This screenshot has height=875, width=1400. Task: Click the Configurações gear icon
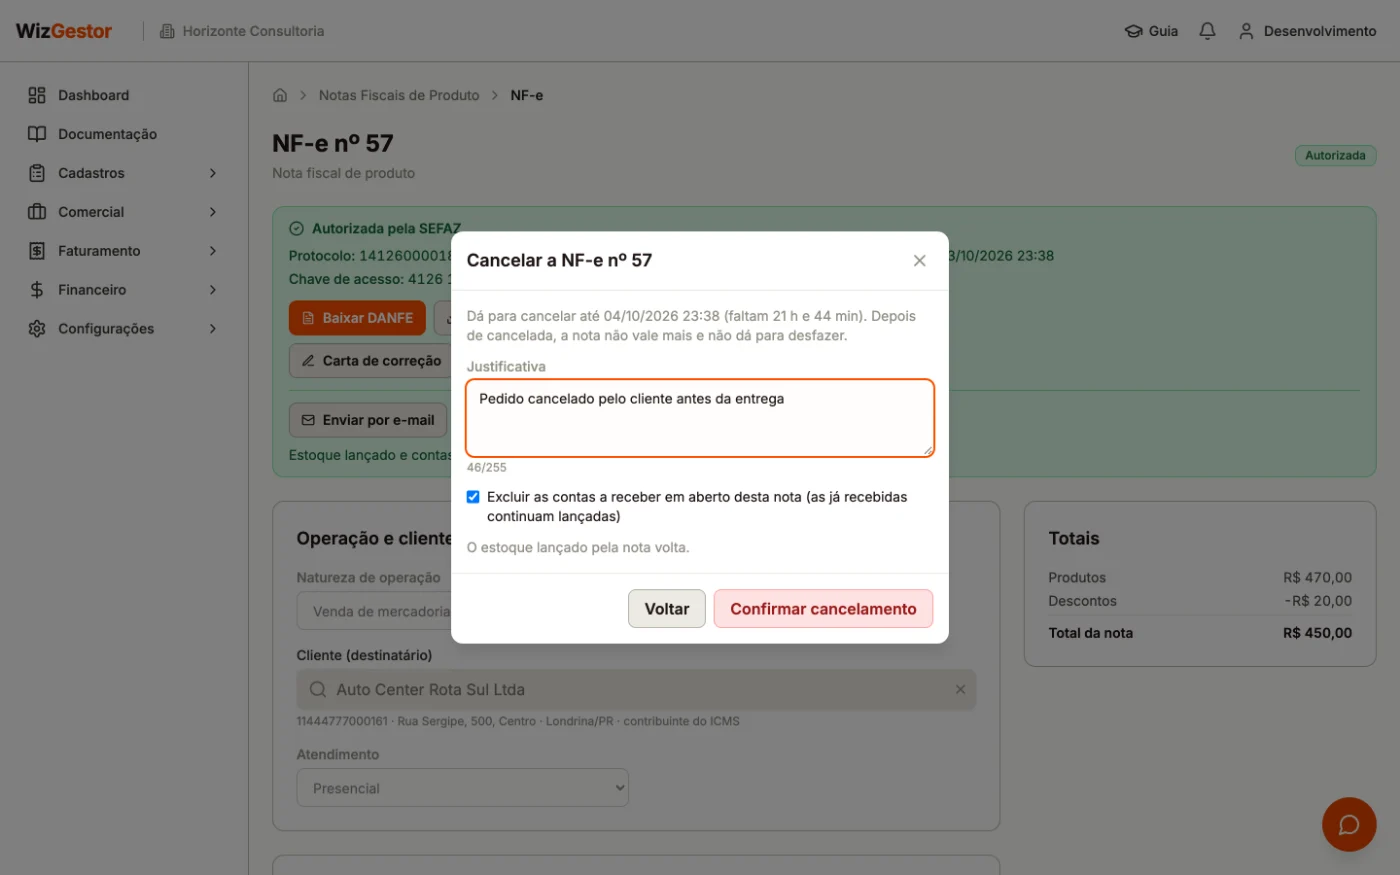pos(37,329)
